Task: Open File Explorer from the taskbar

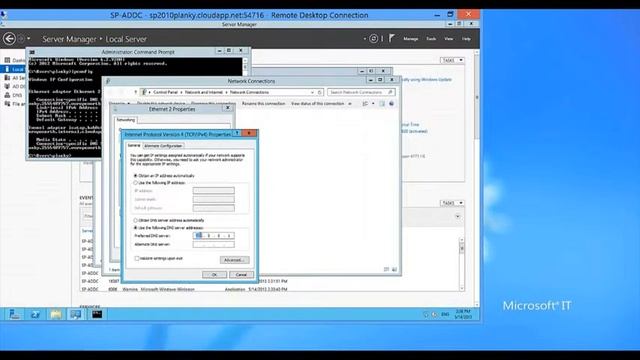Action: [56, 314]
